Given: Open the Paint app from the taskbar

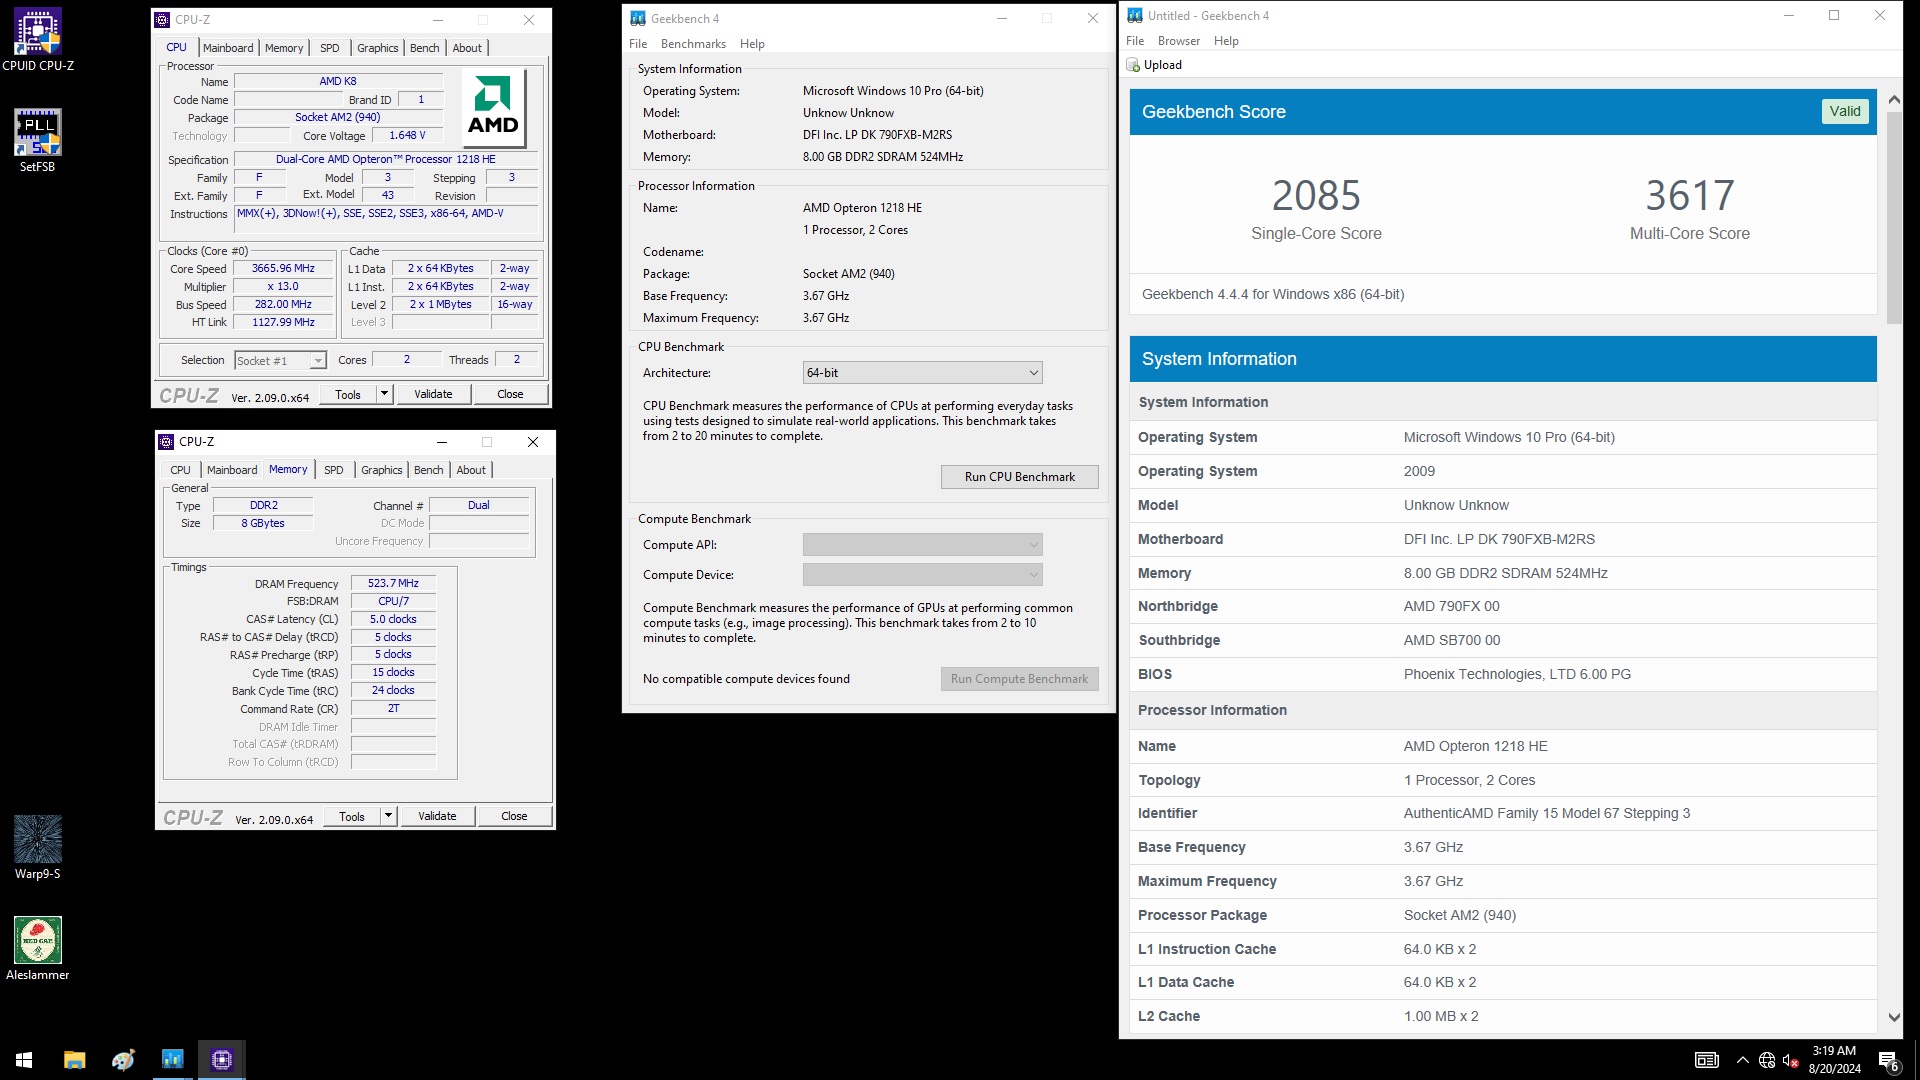Looking at the screenshot, I should [123, 1059].
